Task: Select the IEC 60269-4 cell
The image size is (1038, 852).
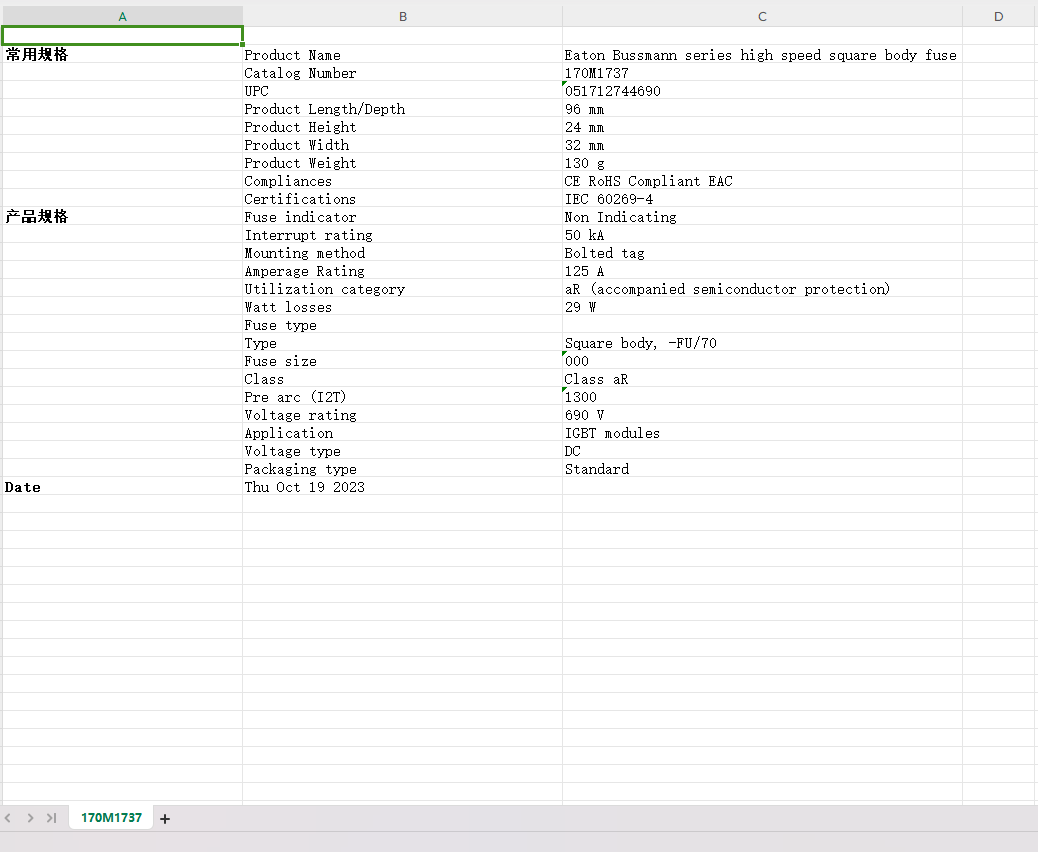Action: [x=762, y=199]
